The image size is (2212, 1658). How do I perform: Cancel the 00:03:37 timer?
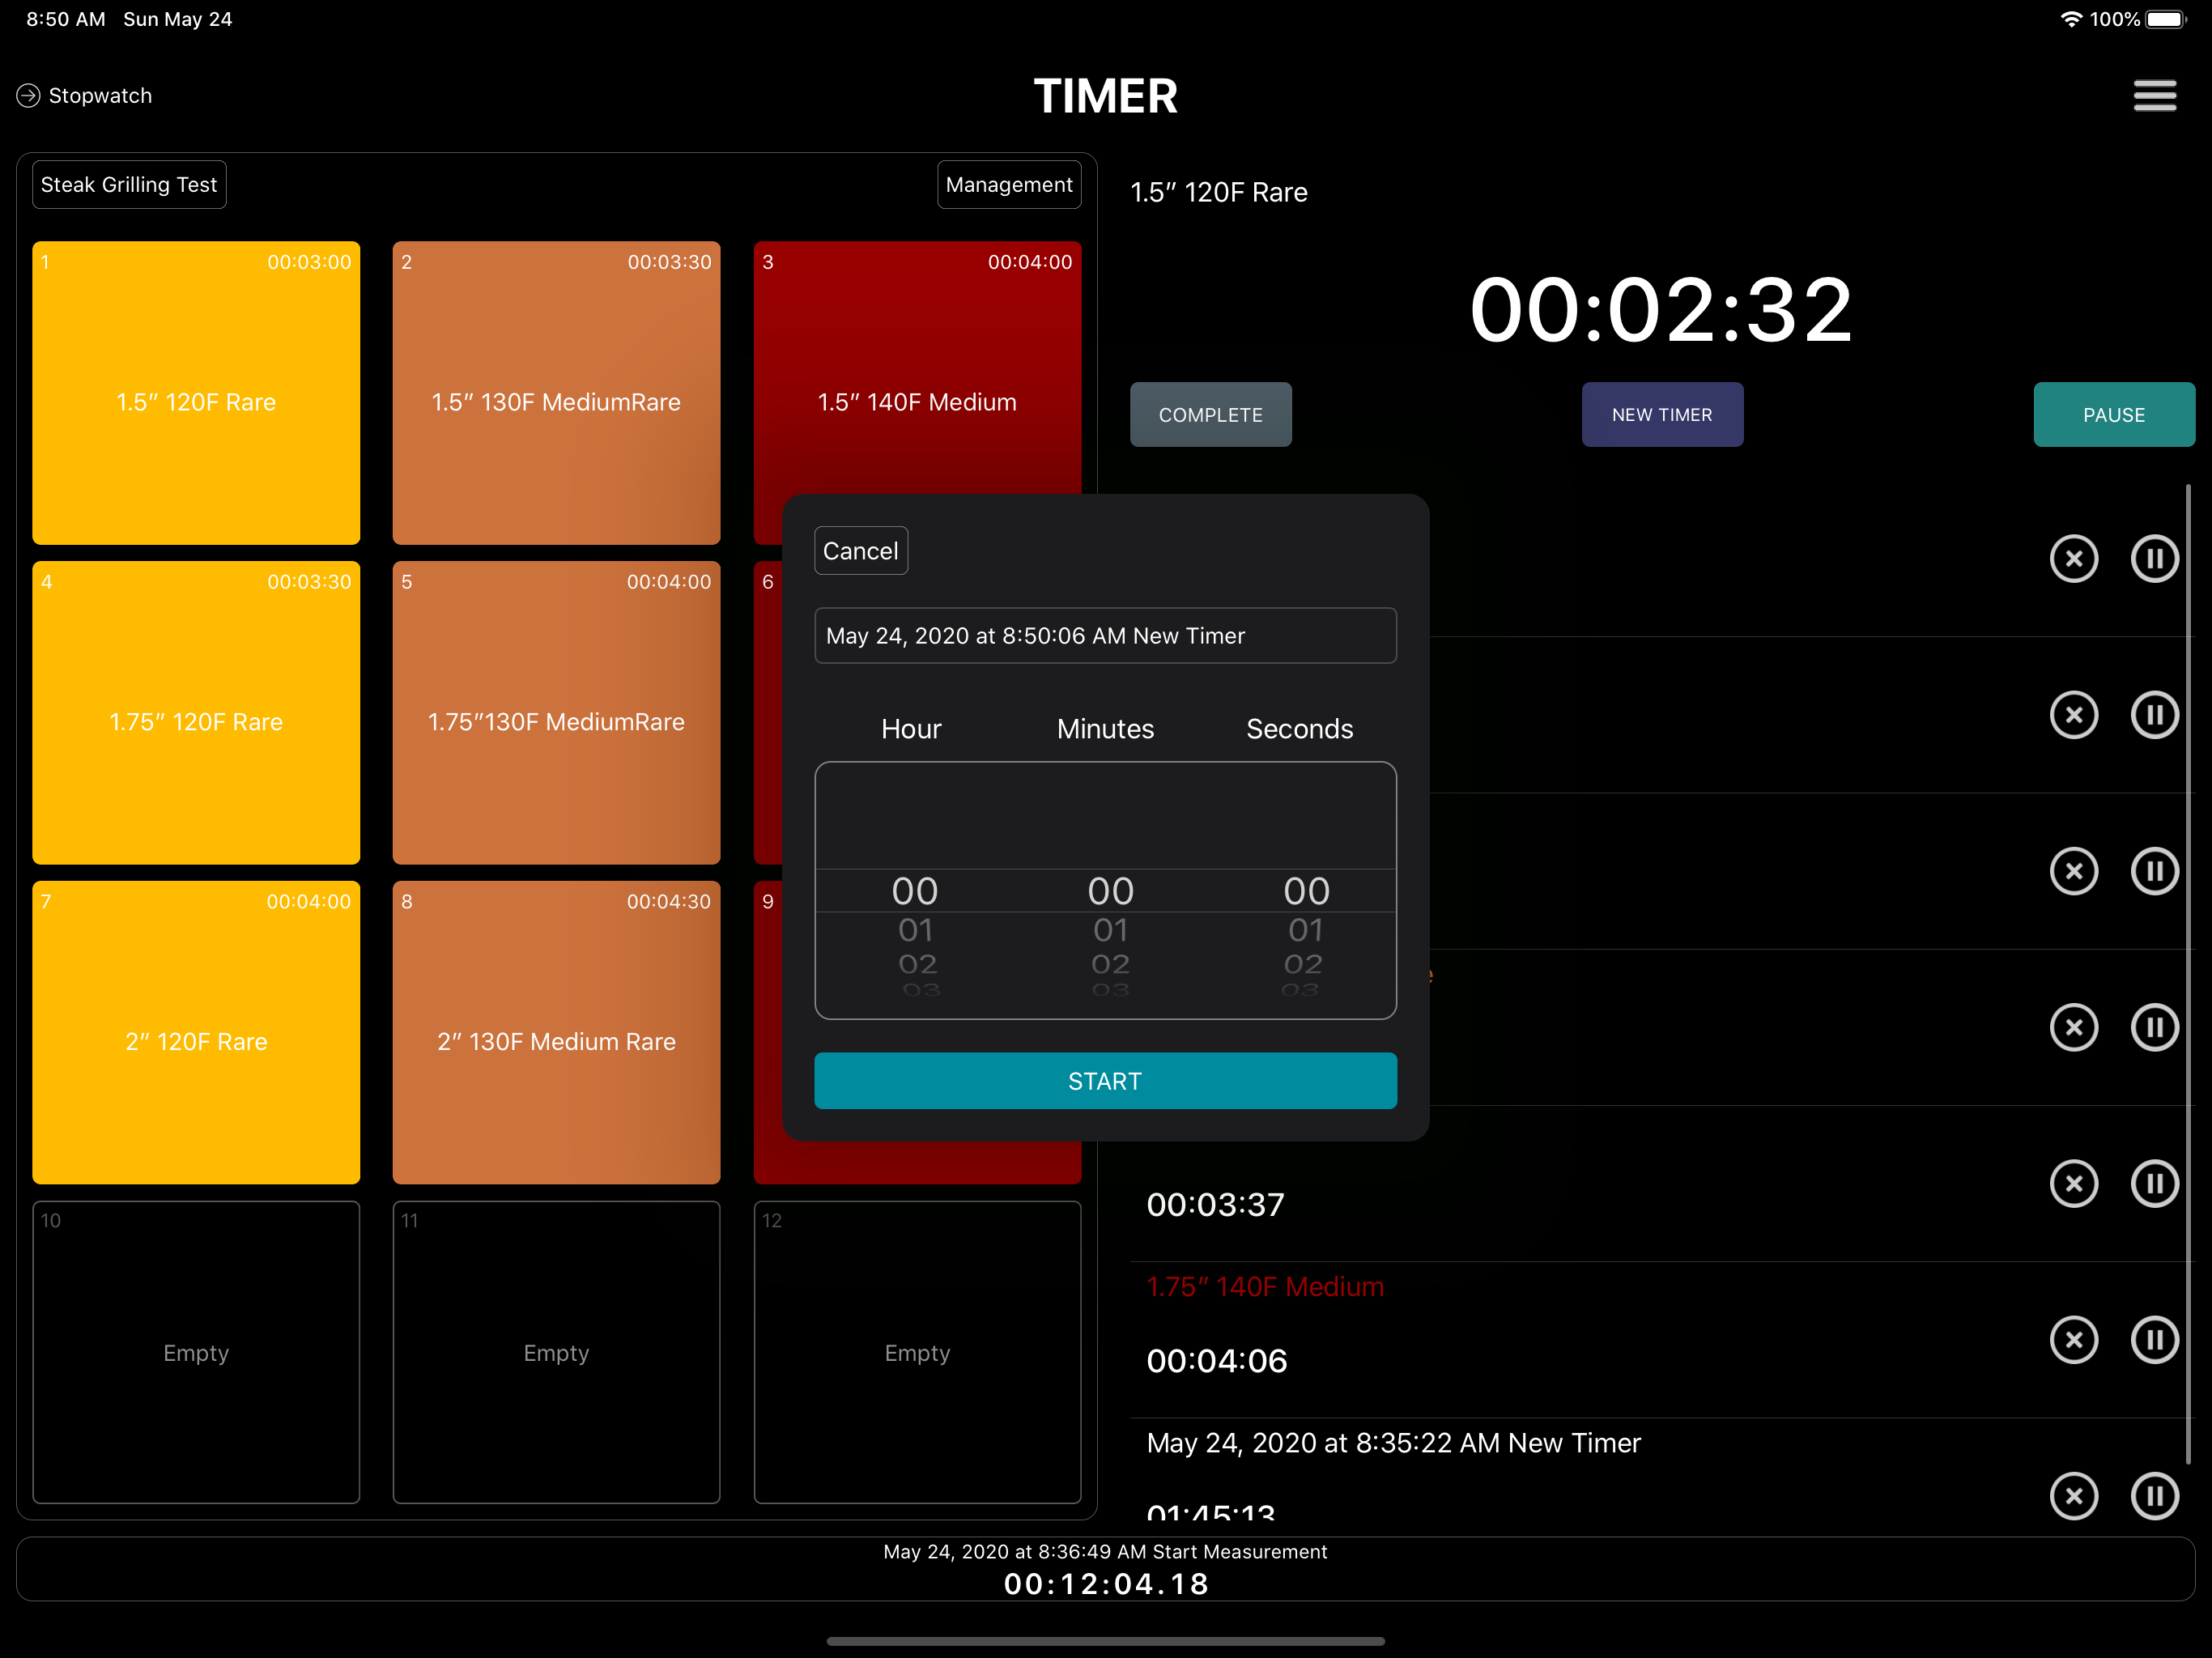pos(2073,1183)
